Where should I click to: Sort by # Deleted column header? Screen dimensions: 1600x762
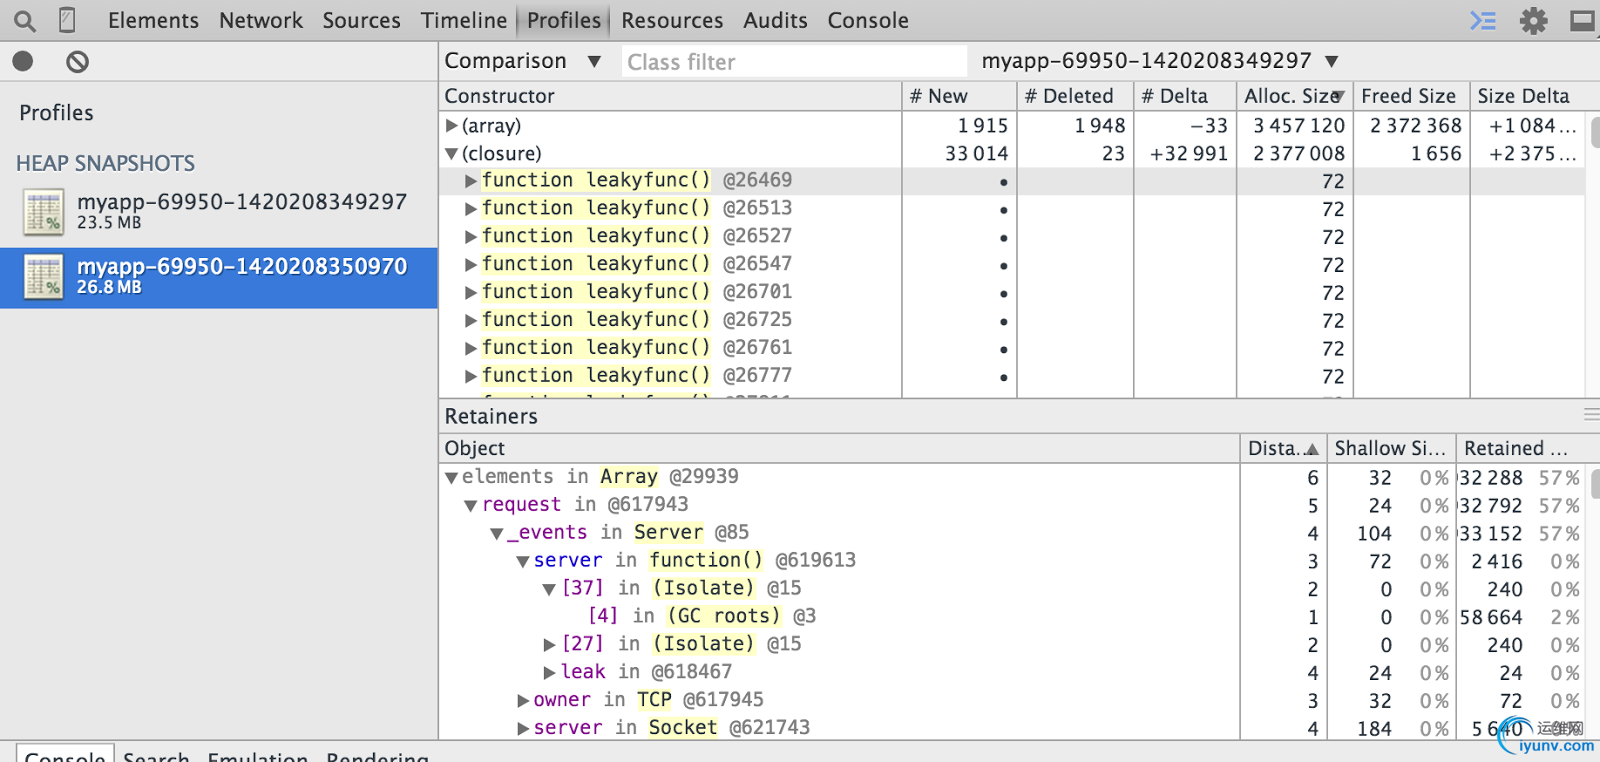point(1075,96)
